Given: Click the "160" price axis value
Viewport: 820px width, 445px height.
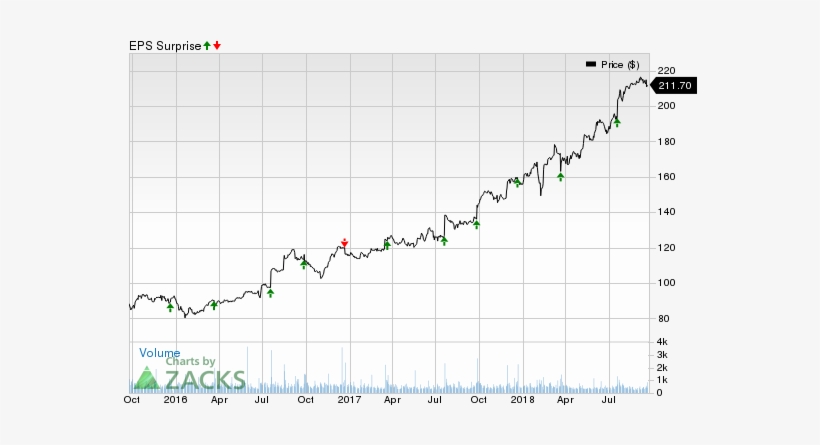Looking at the screenshot, I should 666,177.
